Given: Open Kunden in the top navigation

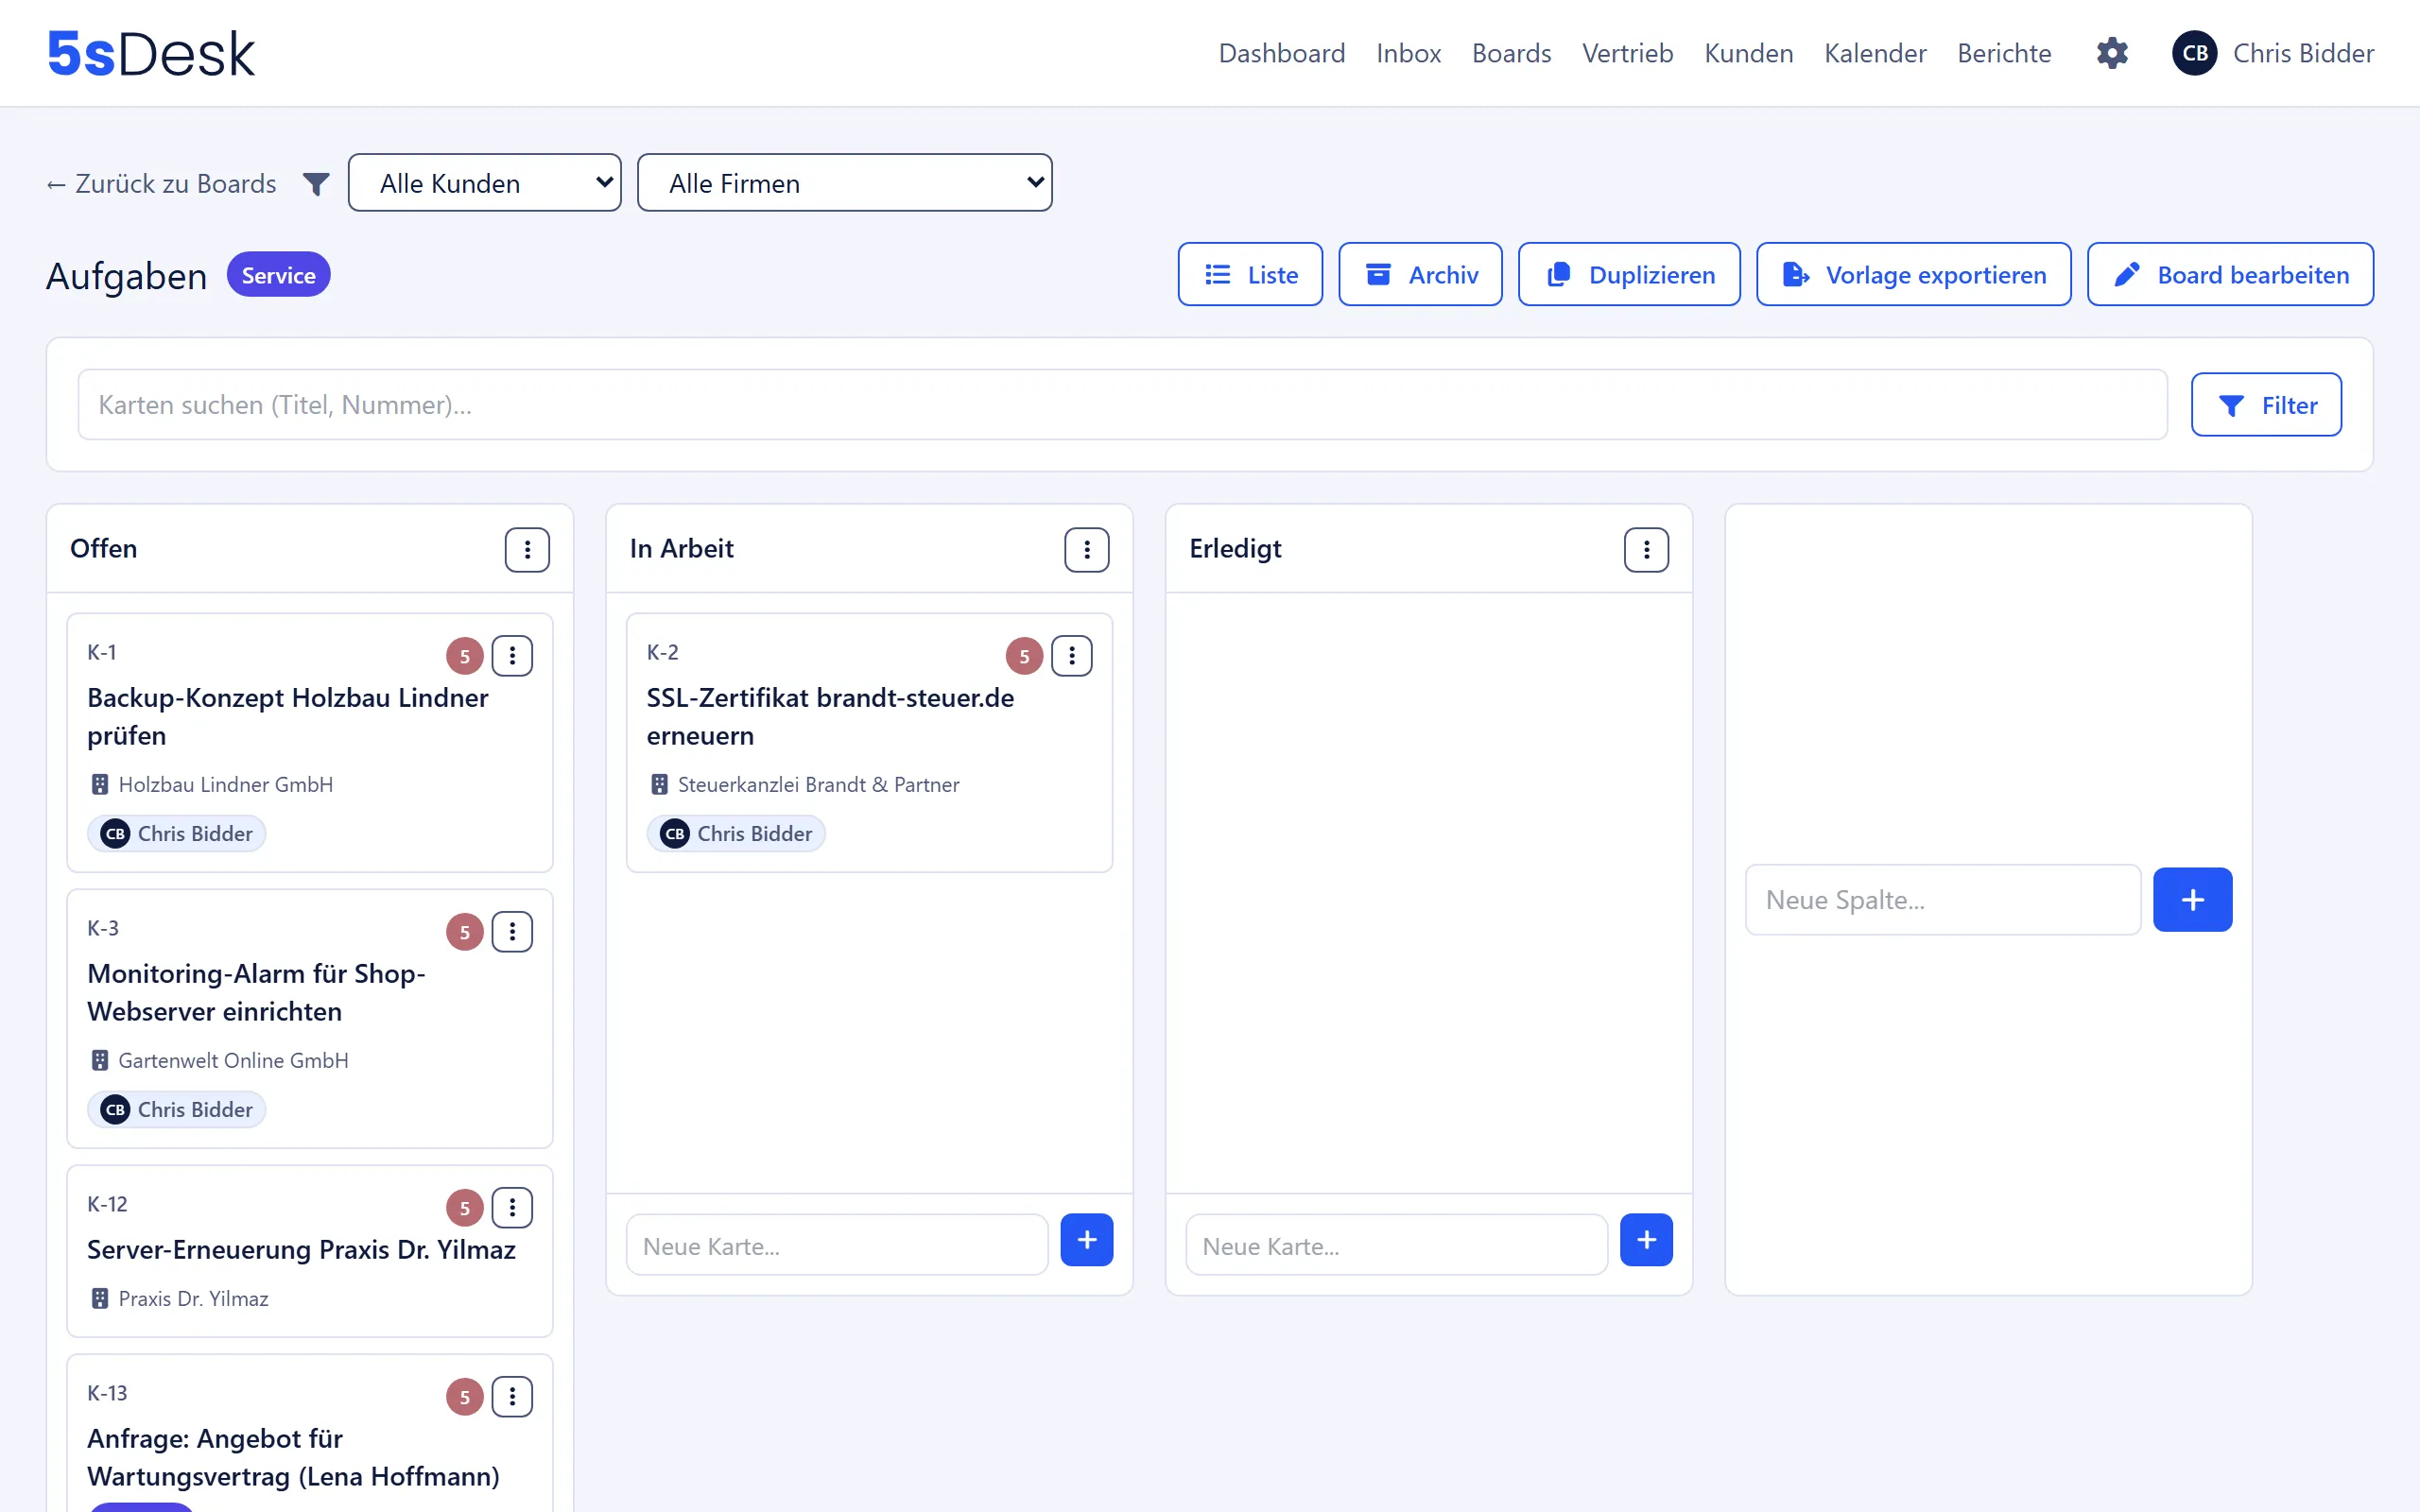Looking at the screenshot, I should (1748, 53).
